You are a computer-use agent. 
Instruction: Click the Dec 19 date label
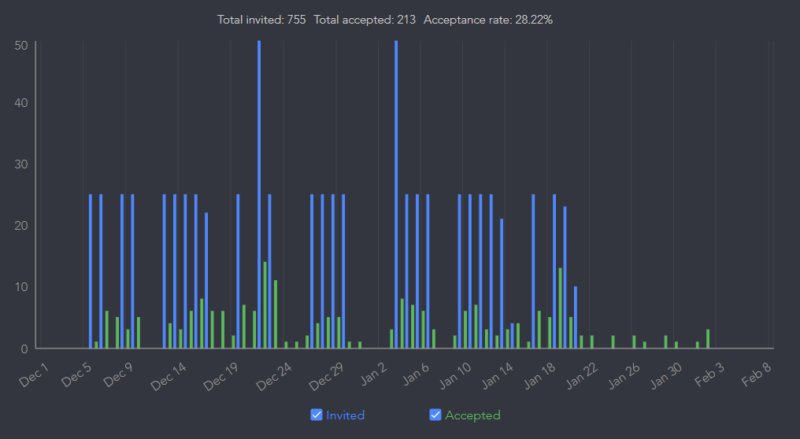223,376
